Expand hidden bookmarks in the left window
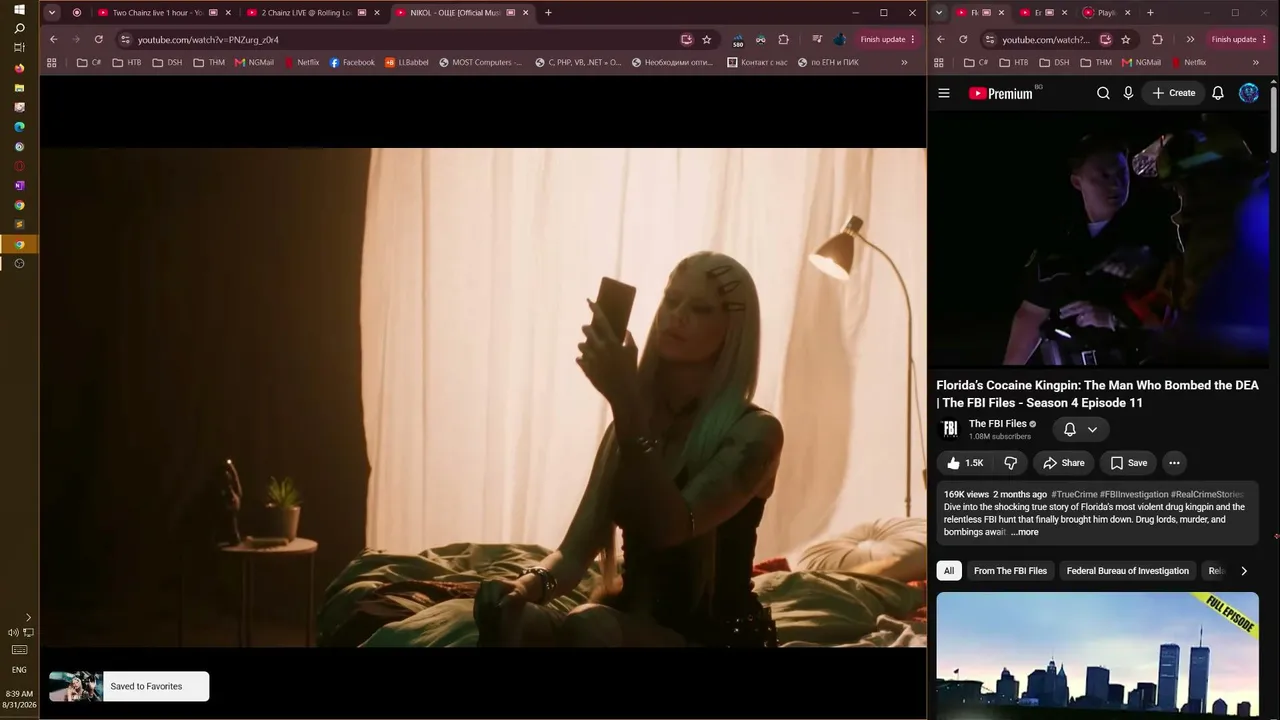 click(904, 62)
